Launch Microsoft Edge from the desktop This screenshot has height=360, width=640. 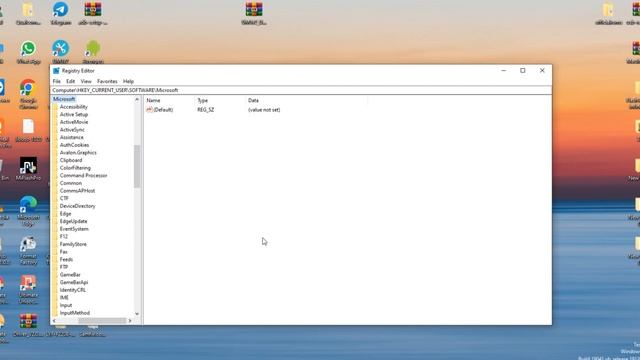pos(28,204)
